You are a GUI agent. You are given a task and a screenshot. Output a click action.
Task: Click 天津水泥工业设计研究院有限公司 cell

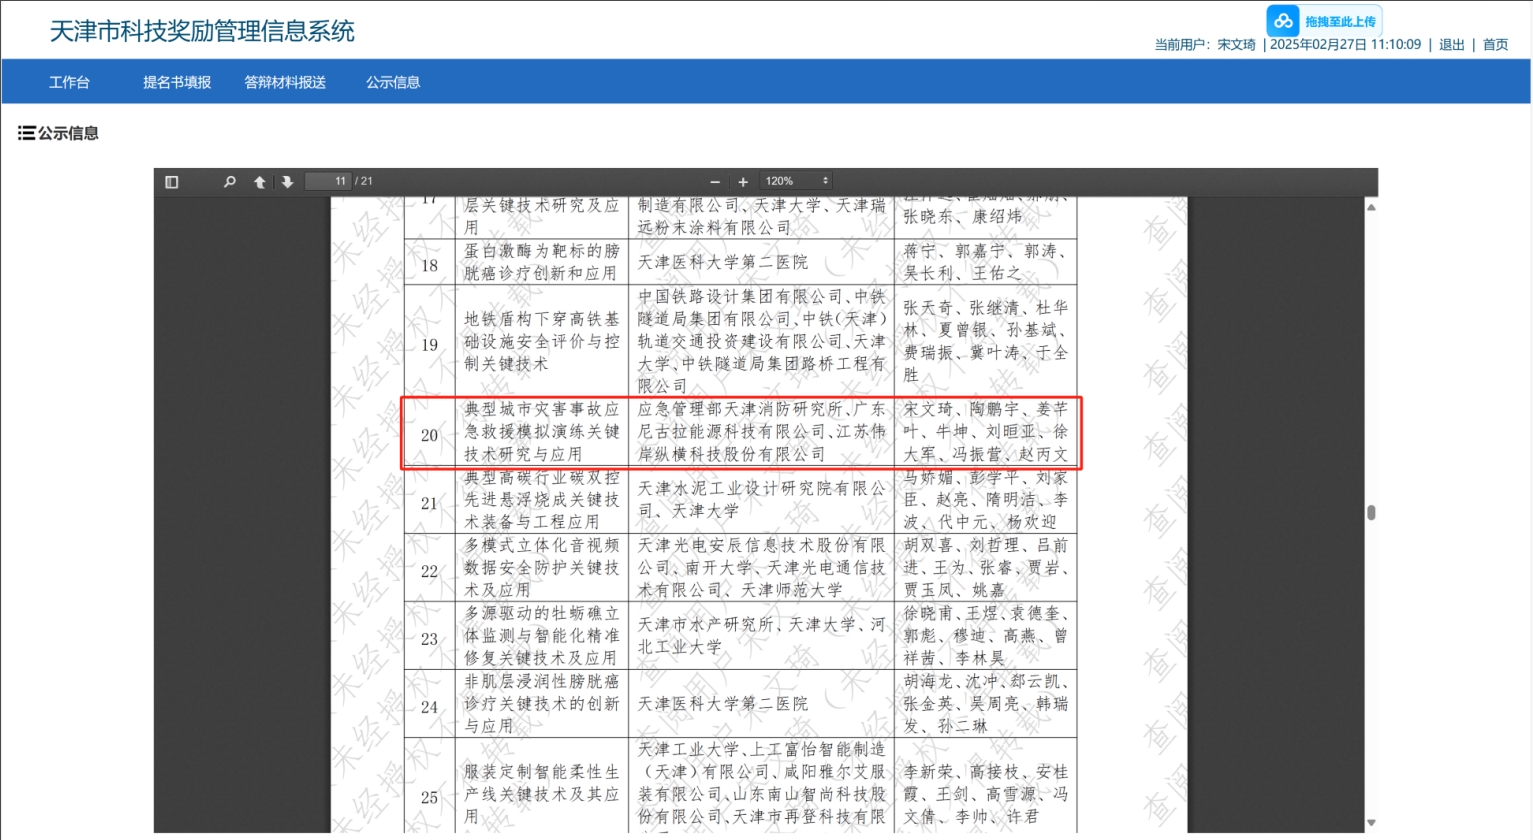[762, 500]
